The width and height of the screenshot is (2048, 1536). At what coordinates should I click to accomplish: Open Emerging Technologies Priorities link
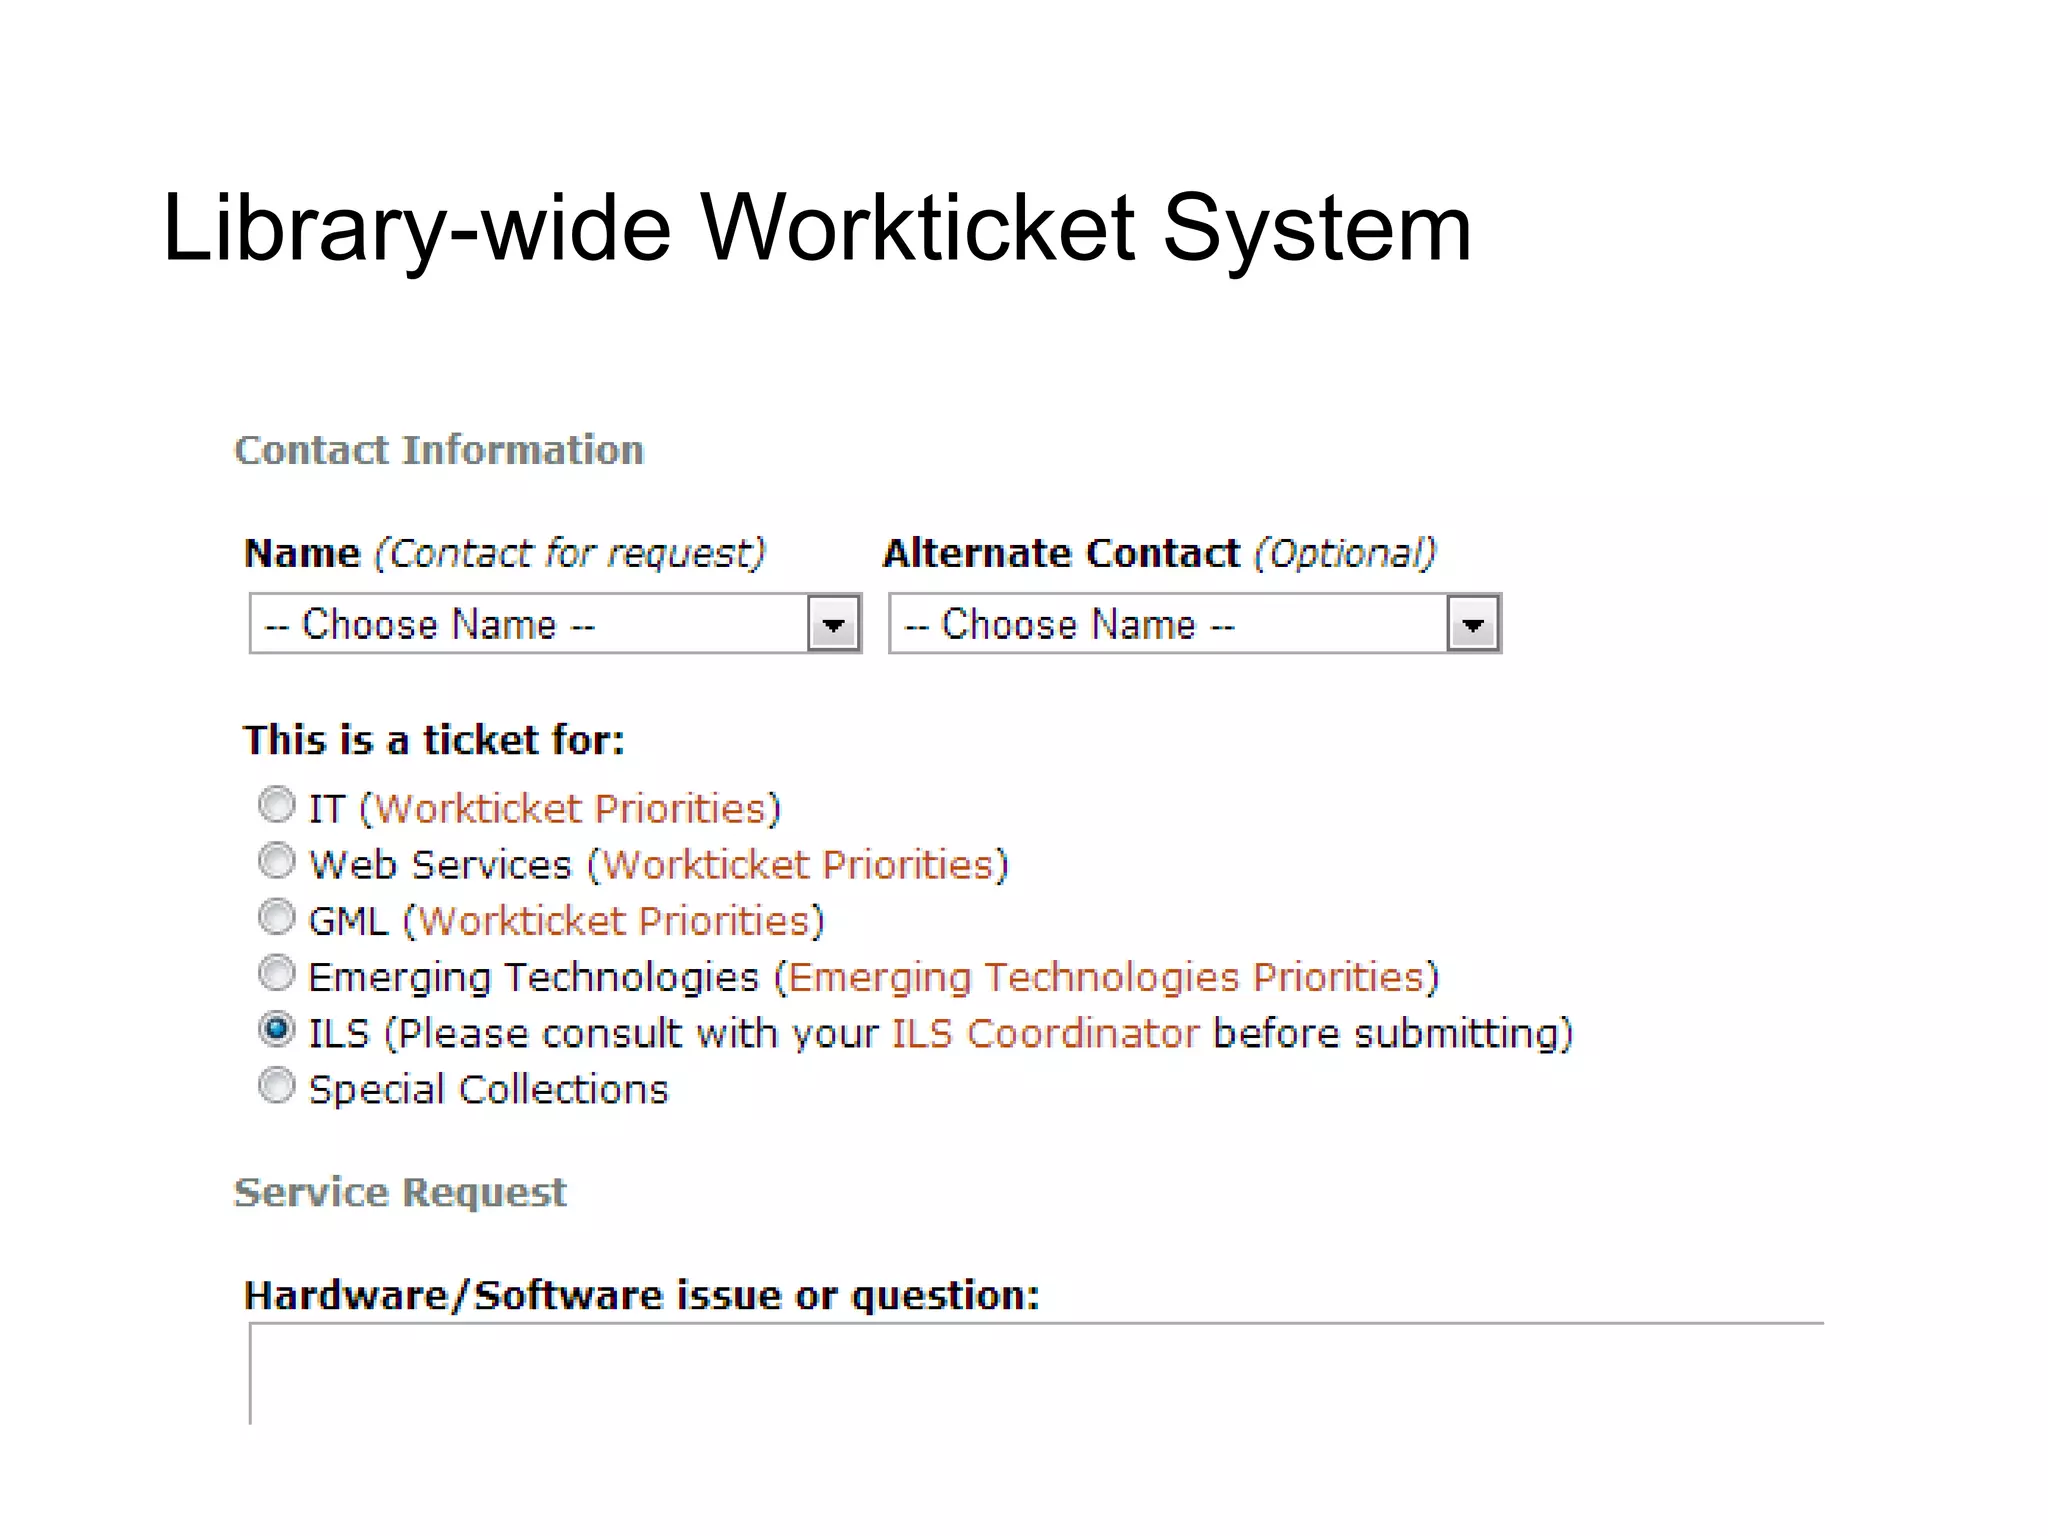point(1106,978)
